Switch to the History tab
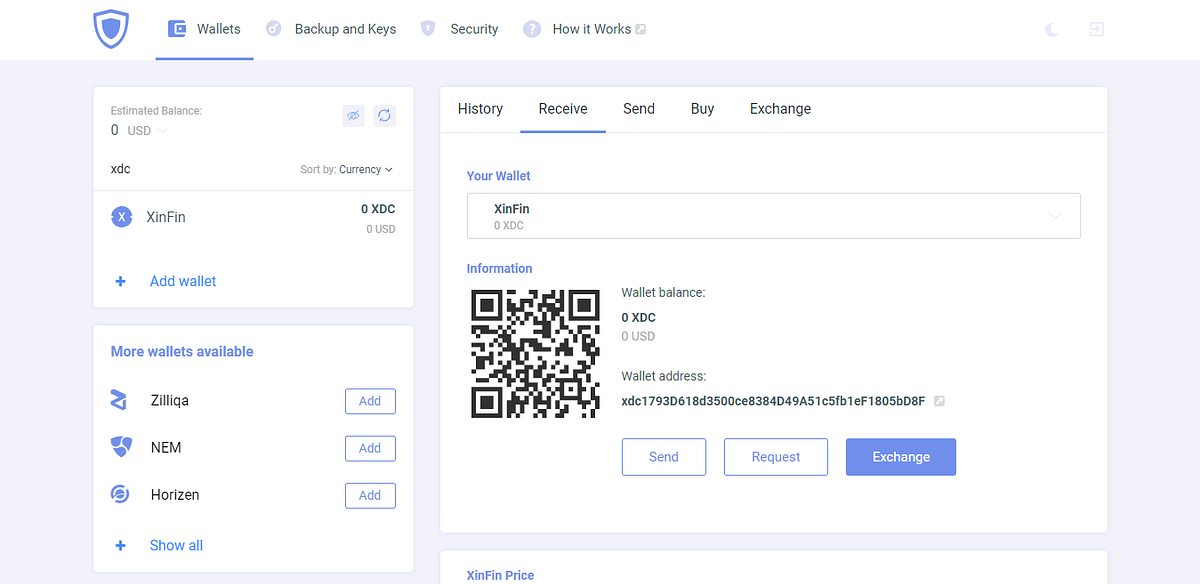 coord(480,109)
